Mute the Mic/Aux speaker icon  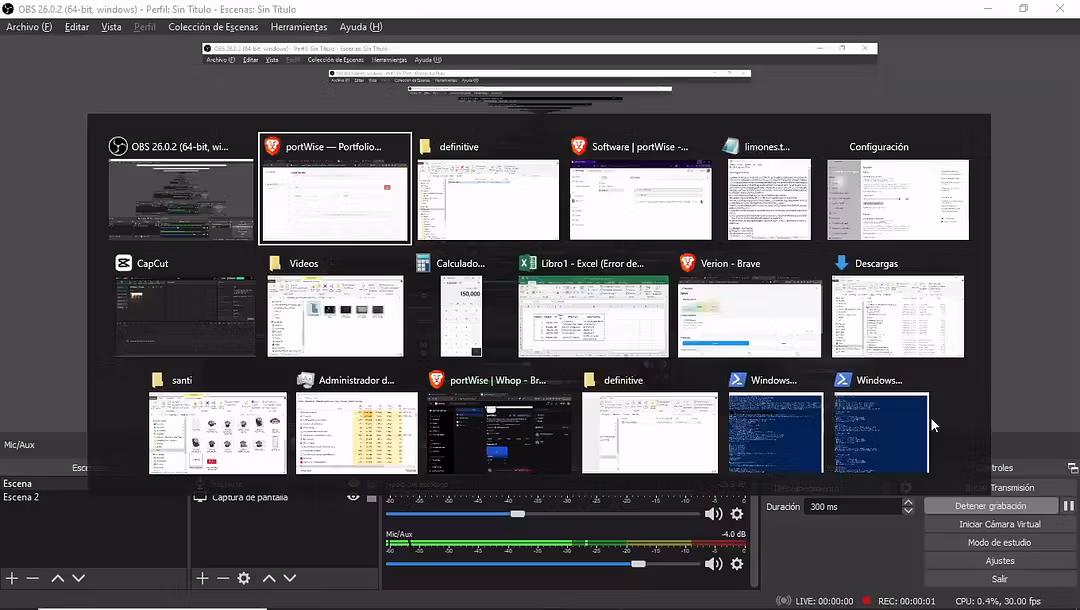(x=713, y=564)
